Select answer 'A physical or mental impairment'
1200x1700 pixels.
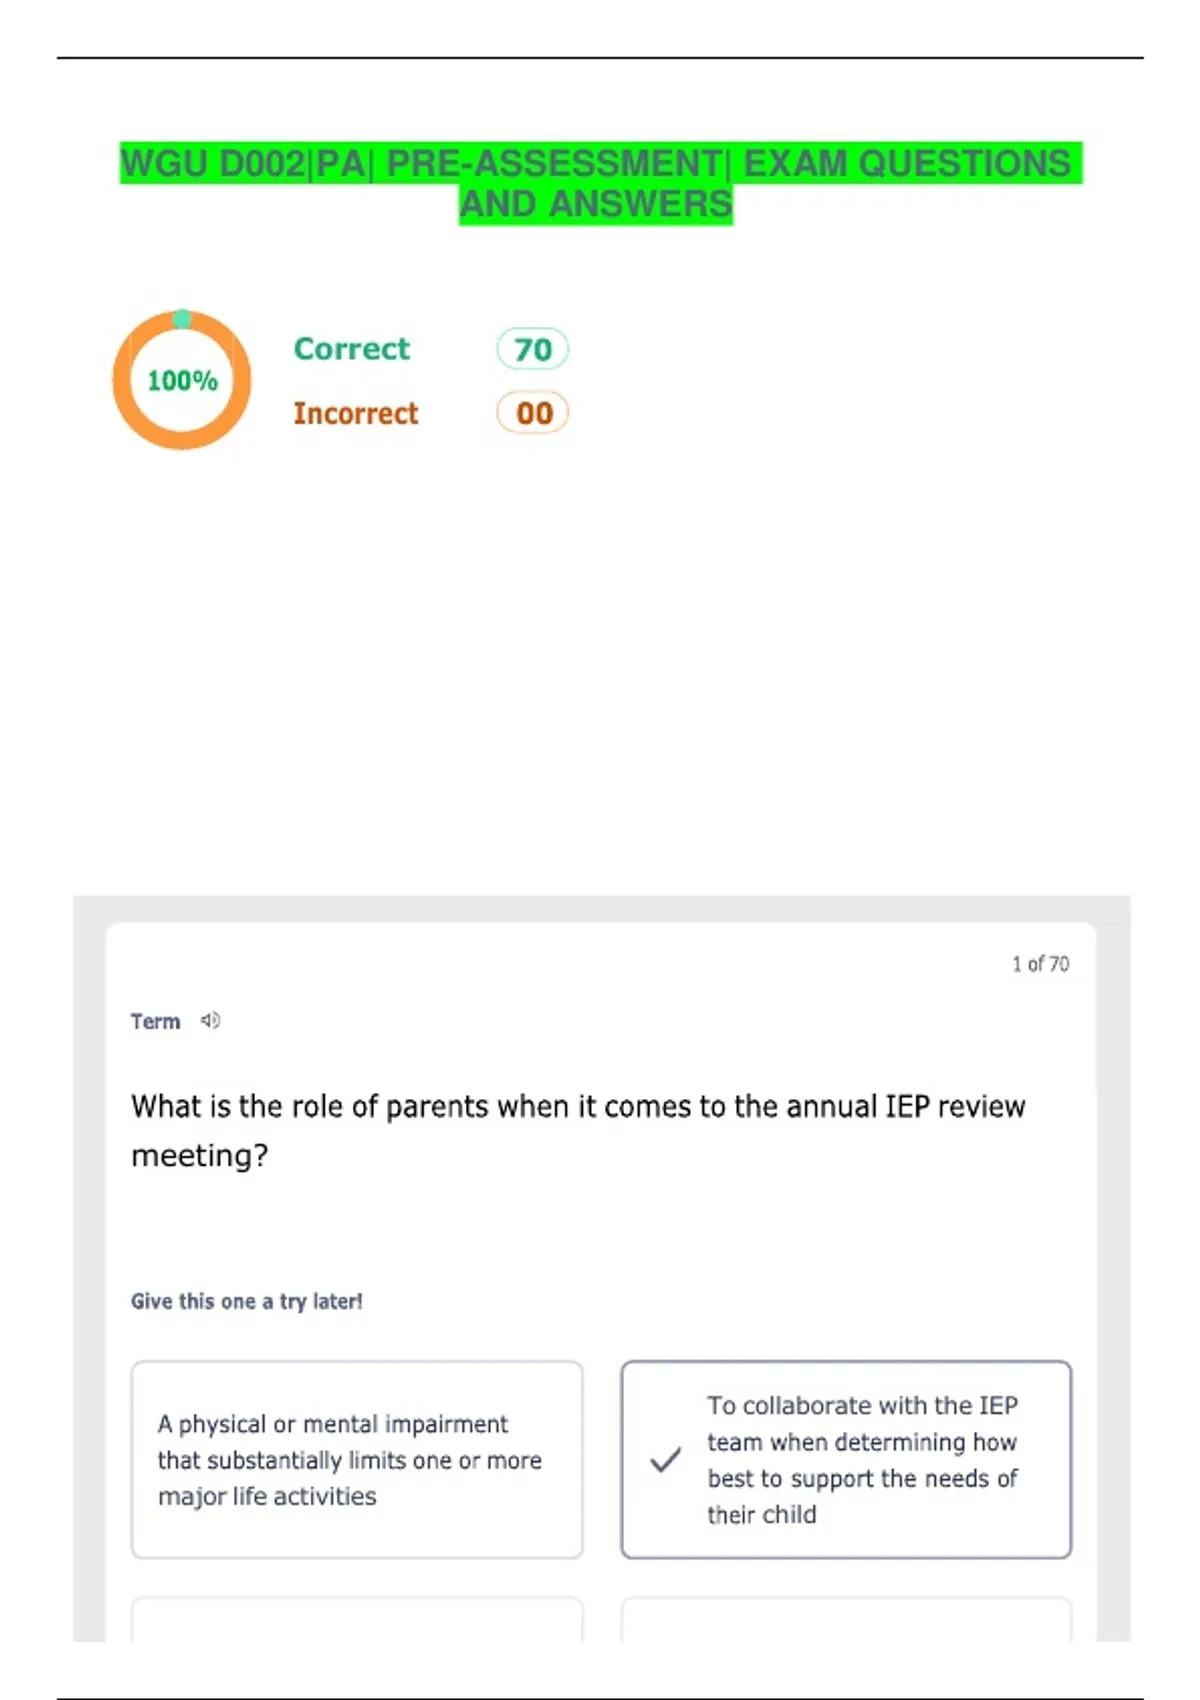tap(357, 1459)
